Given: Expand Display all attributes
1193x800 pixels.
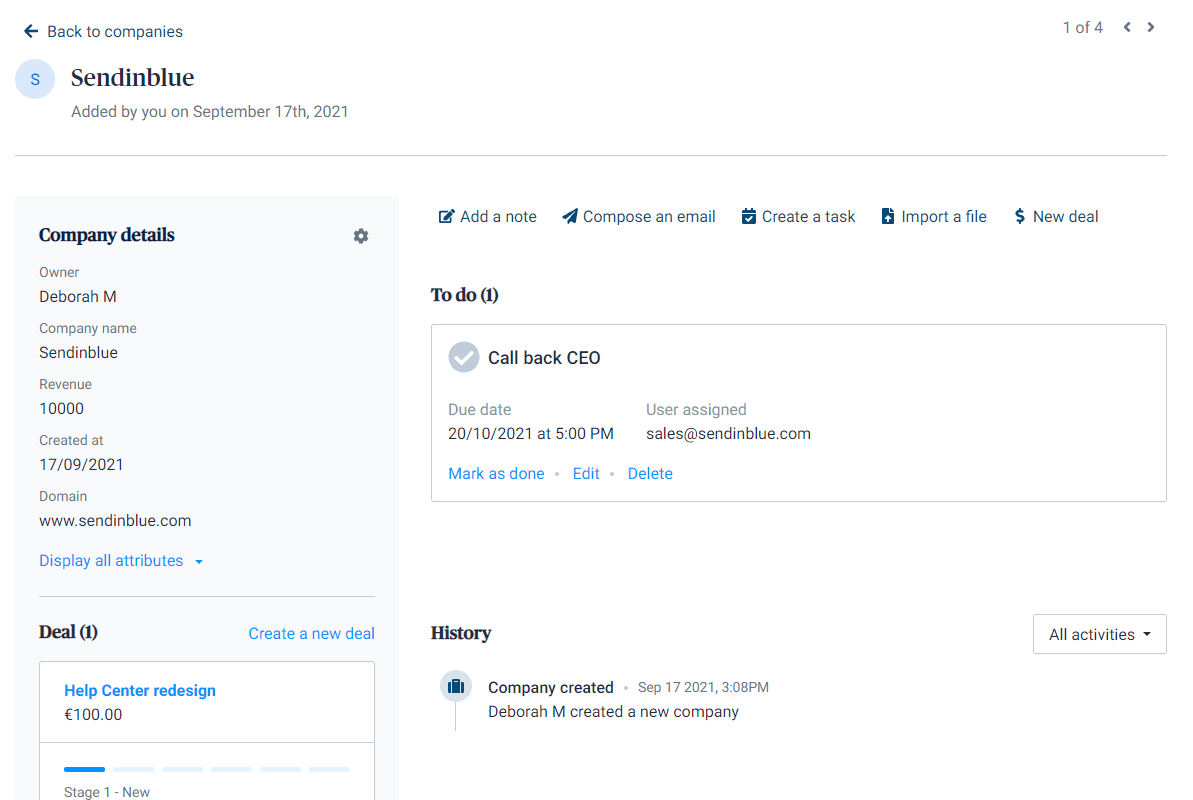Looking at the screenshot, I should (x=112, y=561).
